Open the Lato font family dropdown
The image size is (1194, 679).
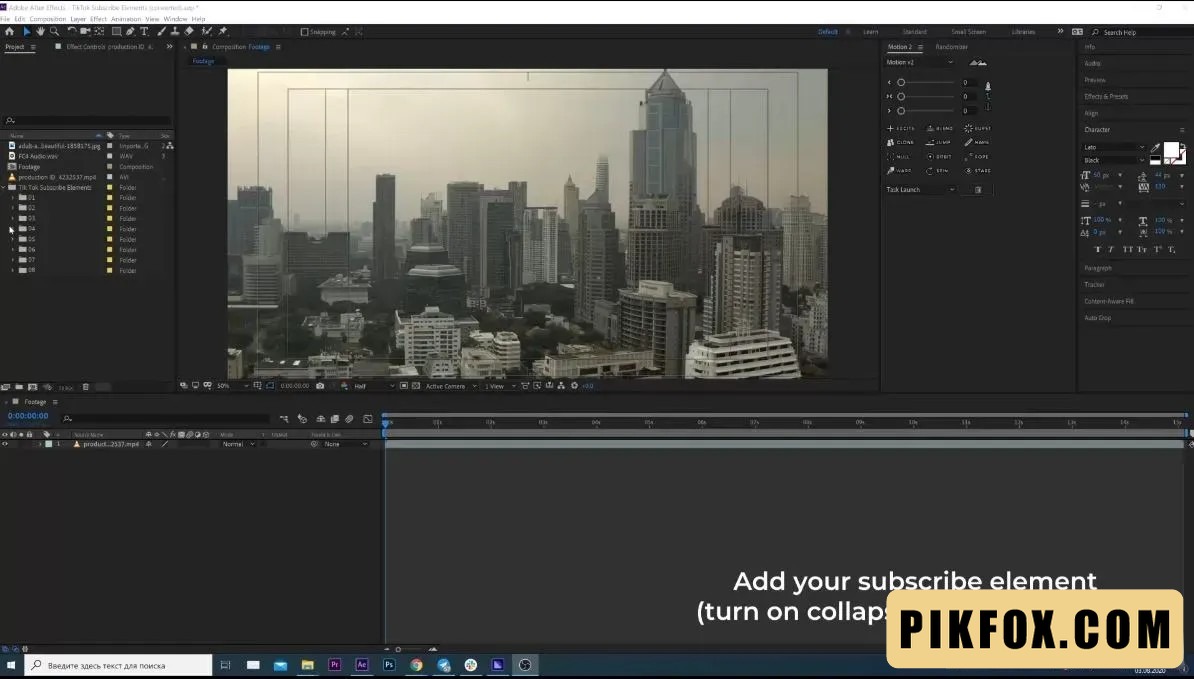click(1113, 148)
